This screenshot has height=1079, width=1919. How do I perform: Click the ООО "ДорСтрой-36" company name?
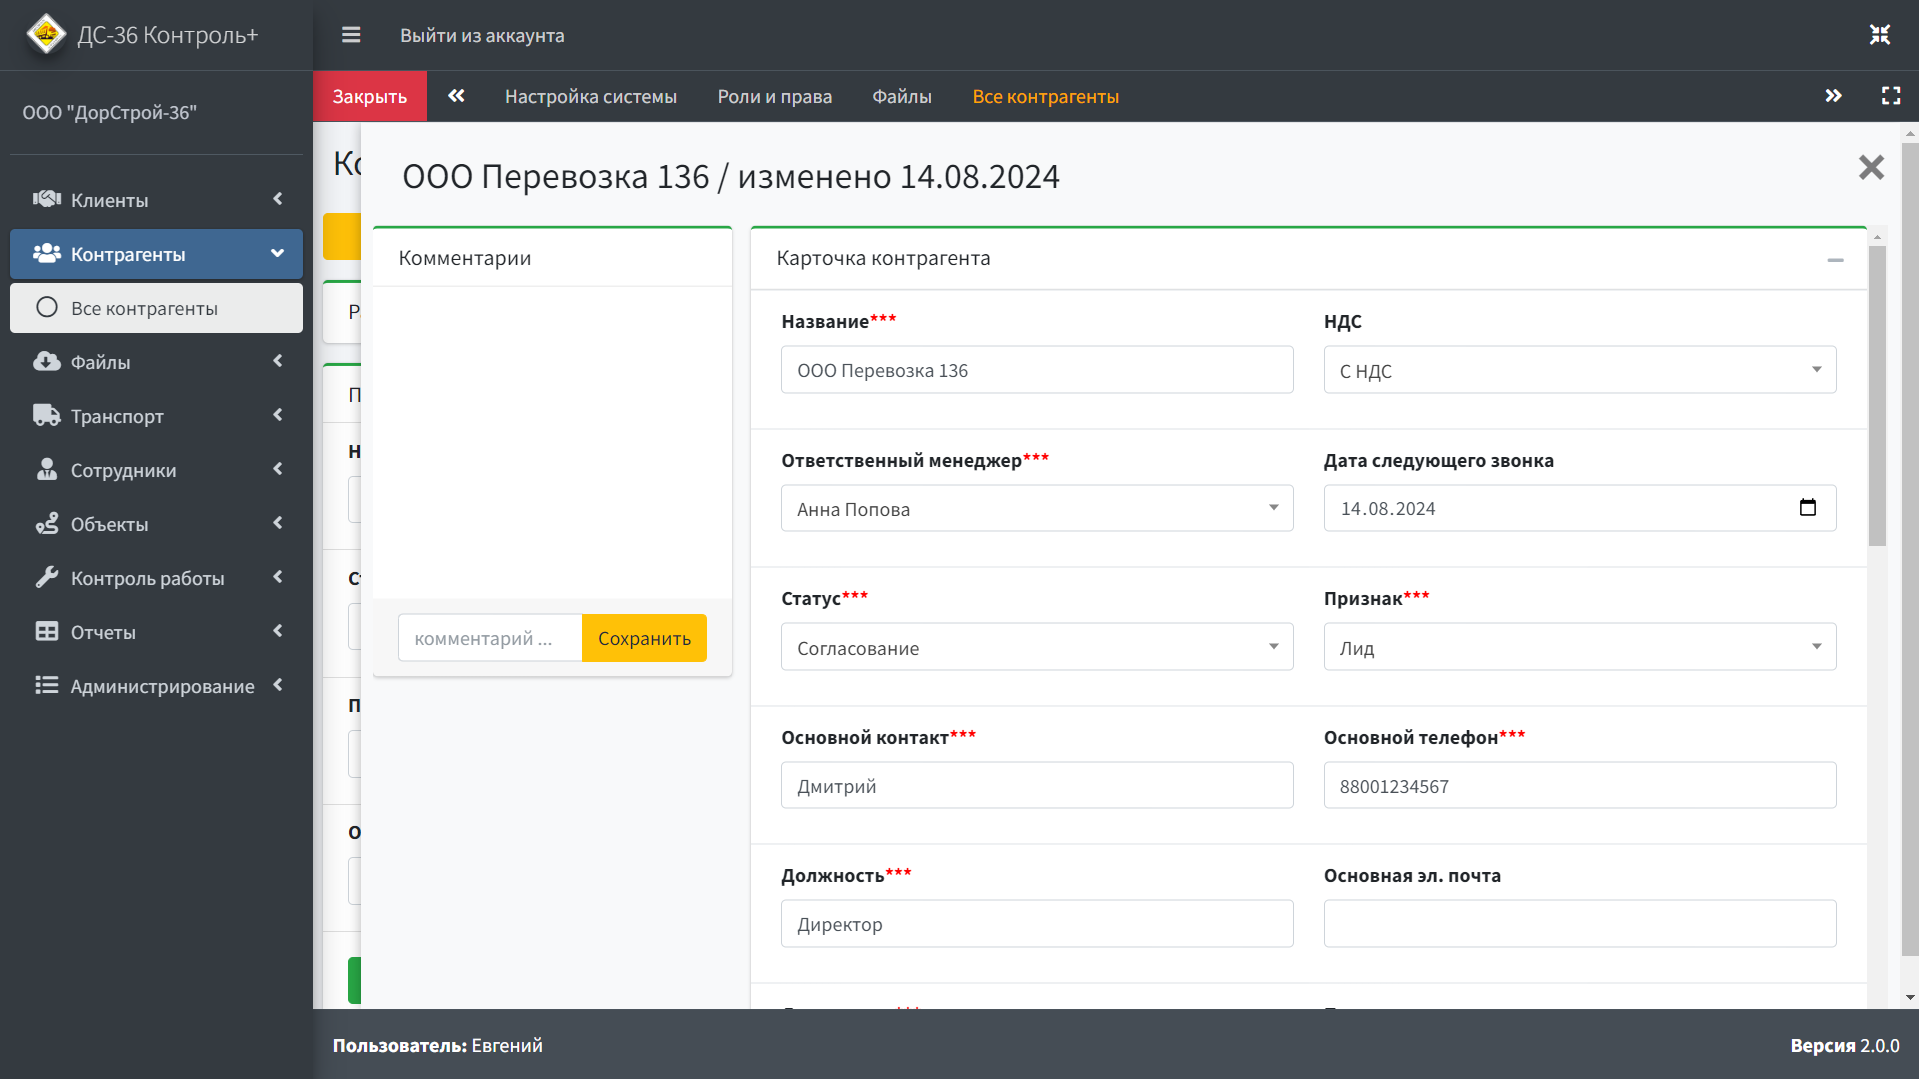pos(110,112)
